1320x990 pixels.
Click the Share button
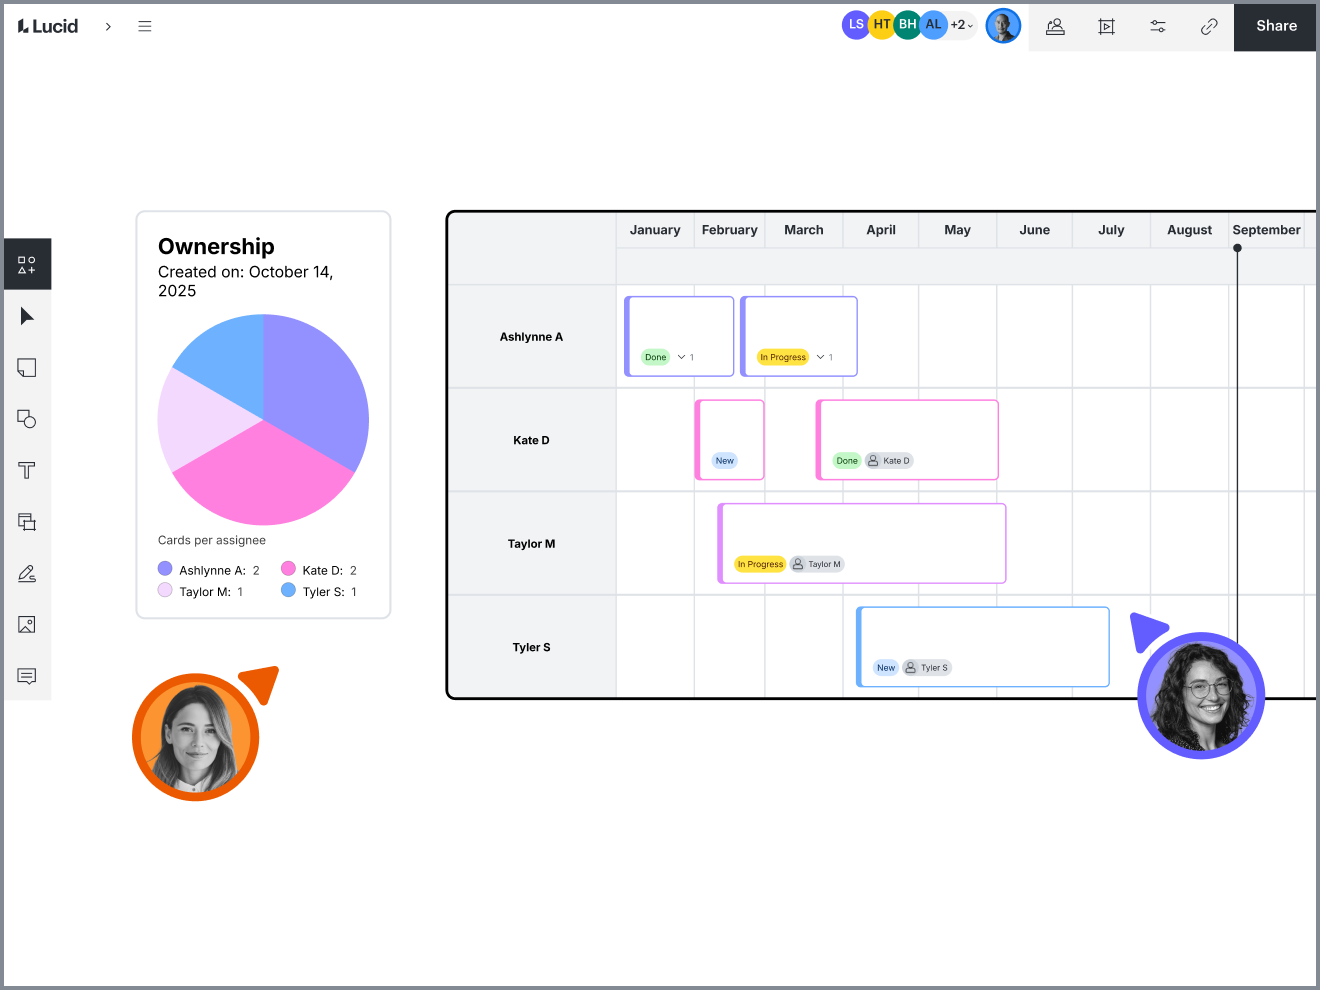point(1276,26)
